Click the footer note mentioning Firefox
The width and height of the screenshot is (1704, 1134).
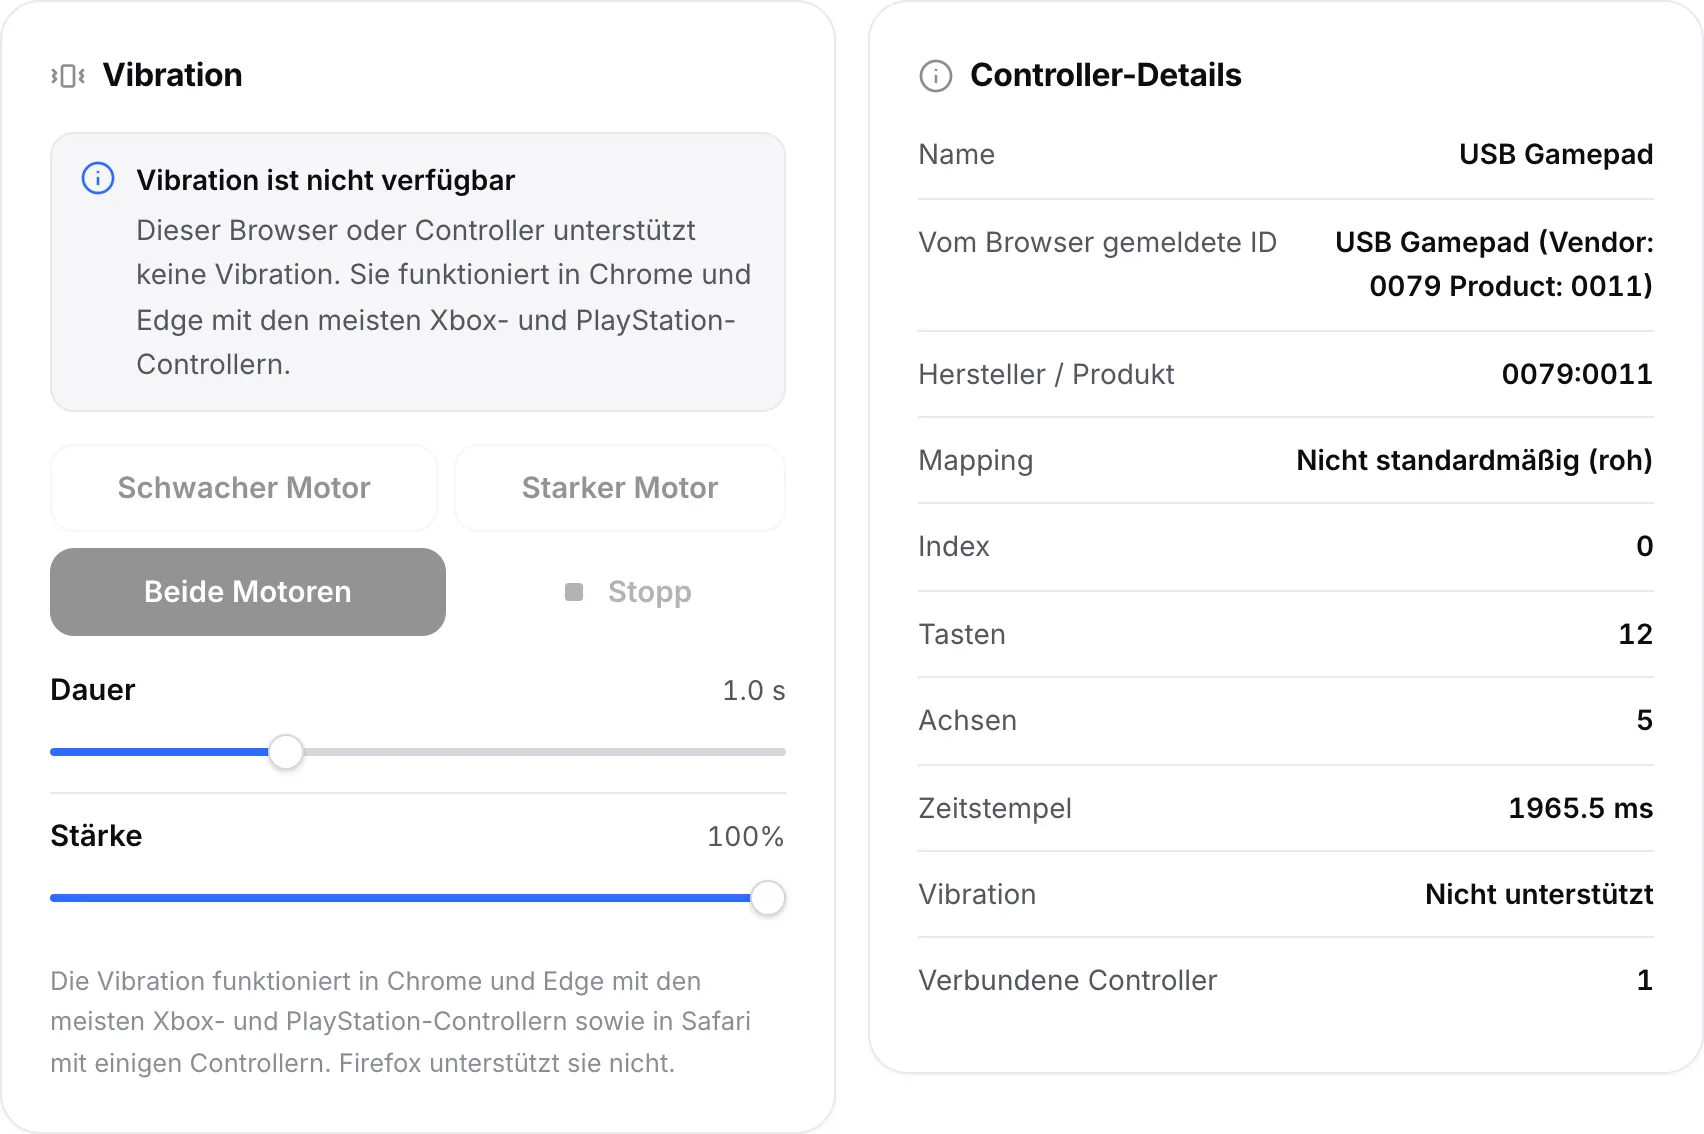coord(400,1022)
